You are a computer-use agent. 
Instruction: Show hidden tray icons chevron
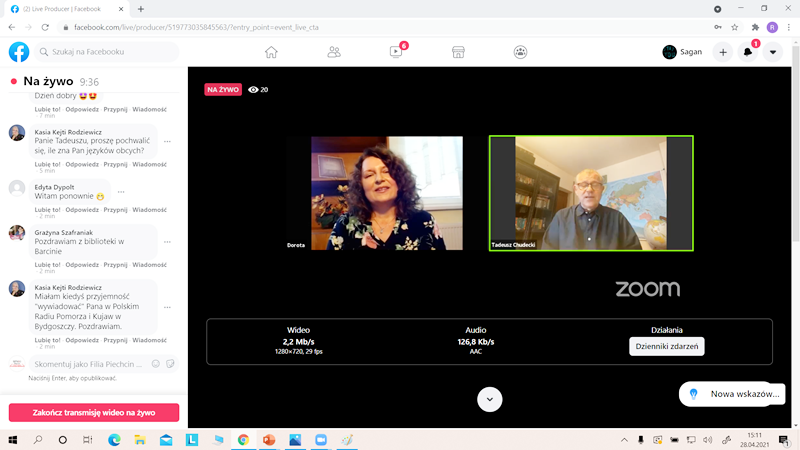[624, 440]
